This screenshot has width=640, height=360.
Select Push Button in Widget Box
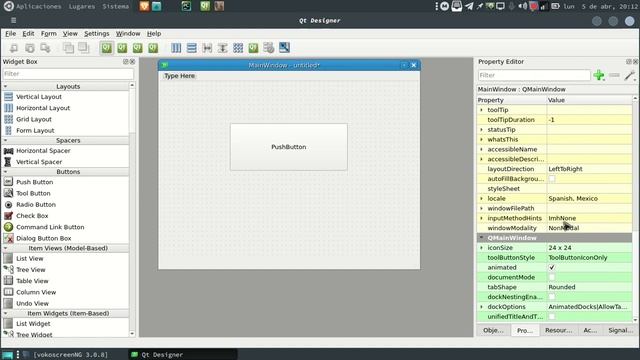pos(35,182)
